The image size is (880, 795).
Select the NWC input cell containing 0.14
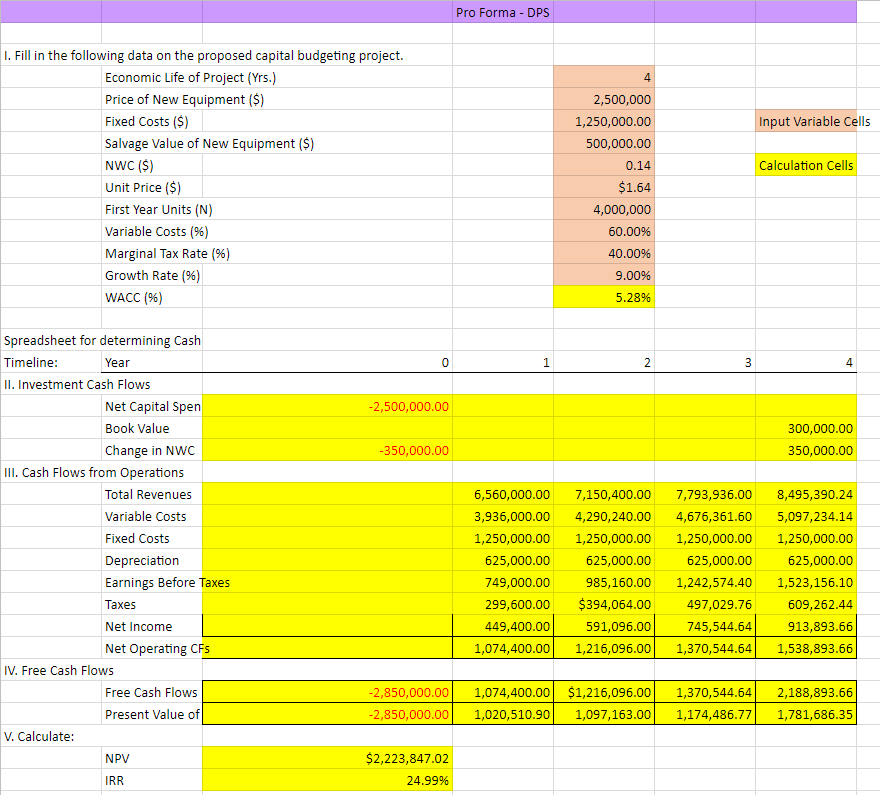pos(604,166)
